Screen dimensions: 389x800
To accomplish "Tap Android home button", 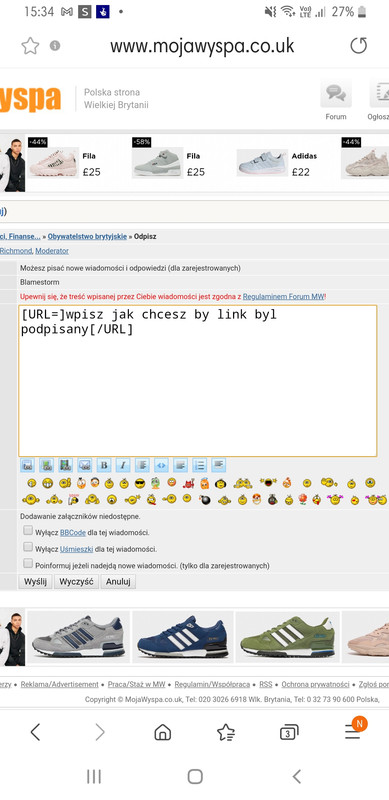I will tap(195, 777).
